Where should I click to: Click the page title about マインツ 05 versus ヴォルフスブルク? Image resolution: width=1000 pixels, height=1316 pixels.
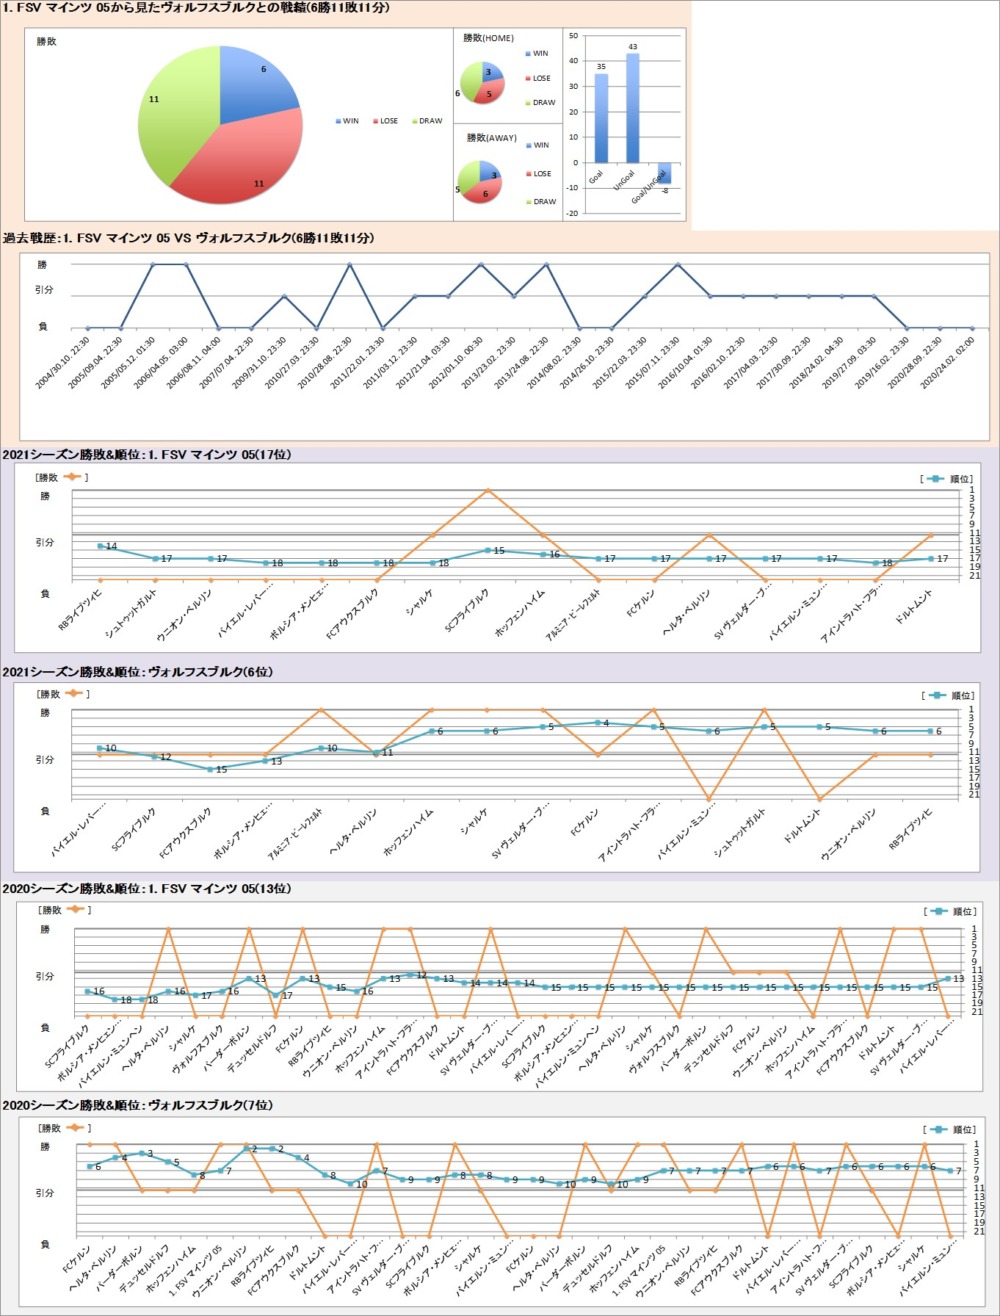tap(197, 8)
